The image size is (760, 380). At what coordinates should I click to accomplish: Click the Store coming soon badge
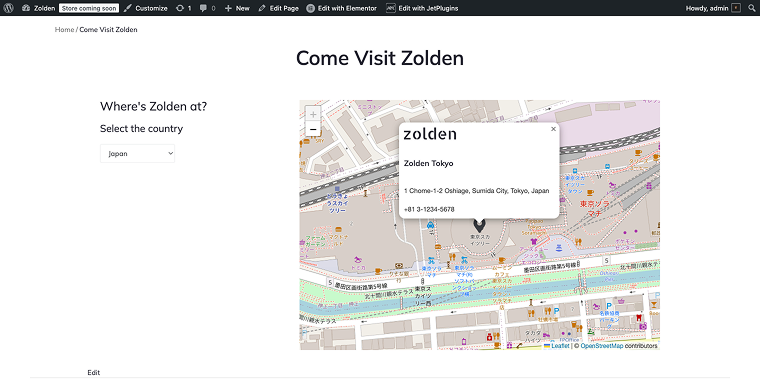[89, 8]
